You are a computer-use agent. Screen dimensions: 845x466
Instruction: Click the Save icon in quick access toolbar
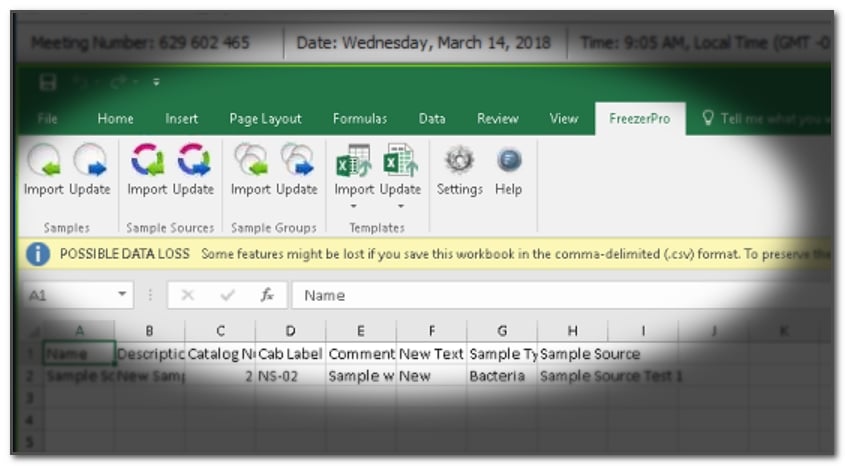(47, 82)
